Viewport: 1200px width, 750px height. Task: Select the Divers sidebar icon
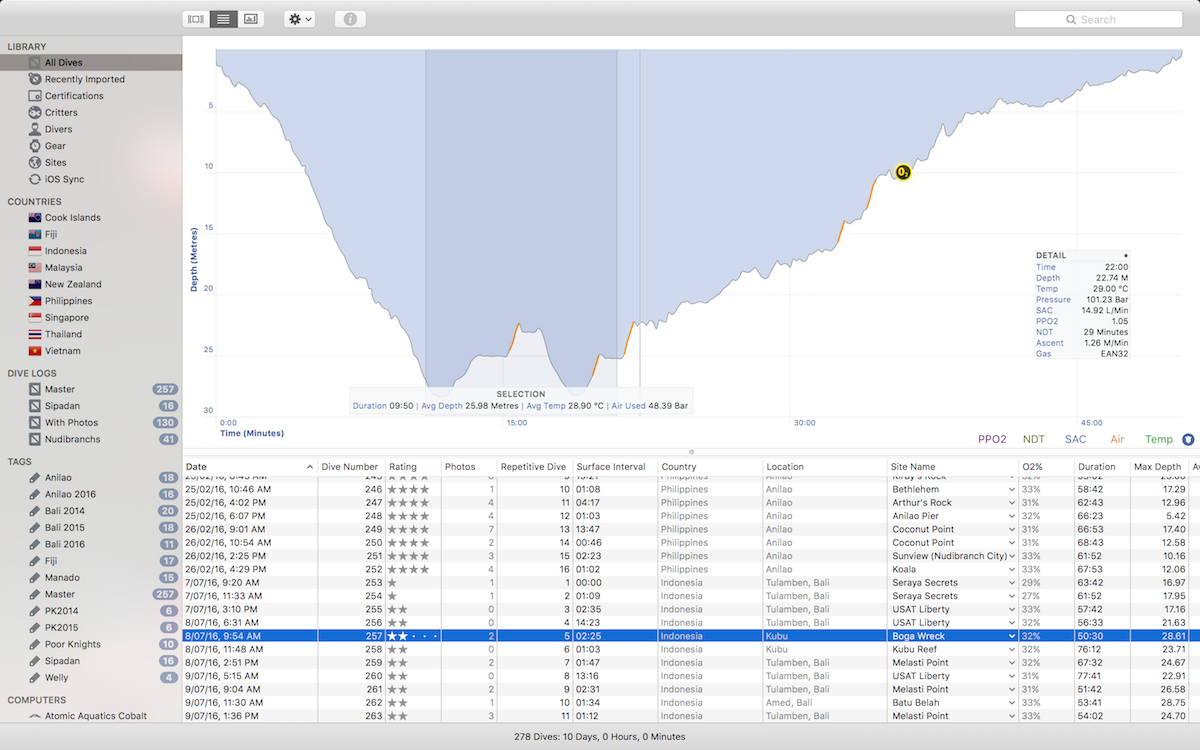tap(36, 129)
